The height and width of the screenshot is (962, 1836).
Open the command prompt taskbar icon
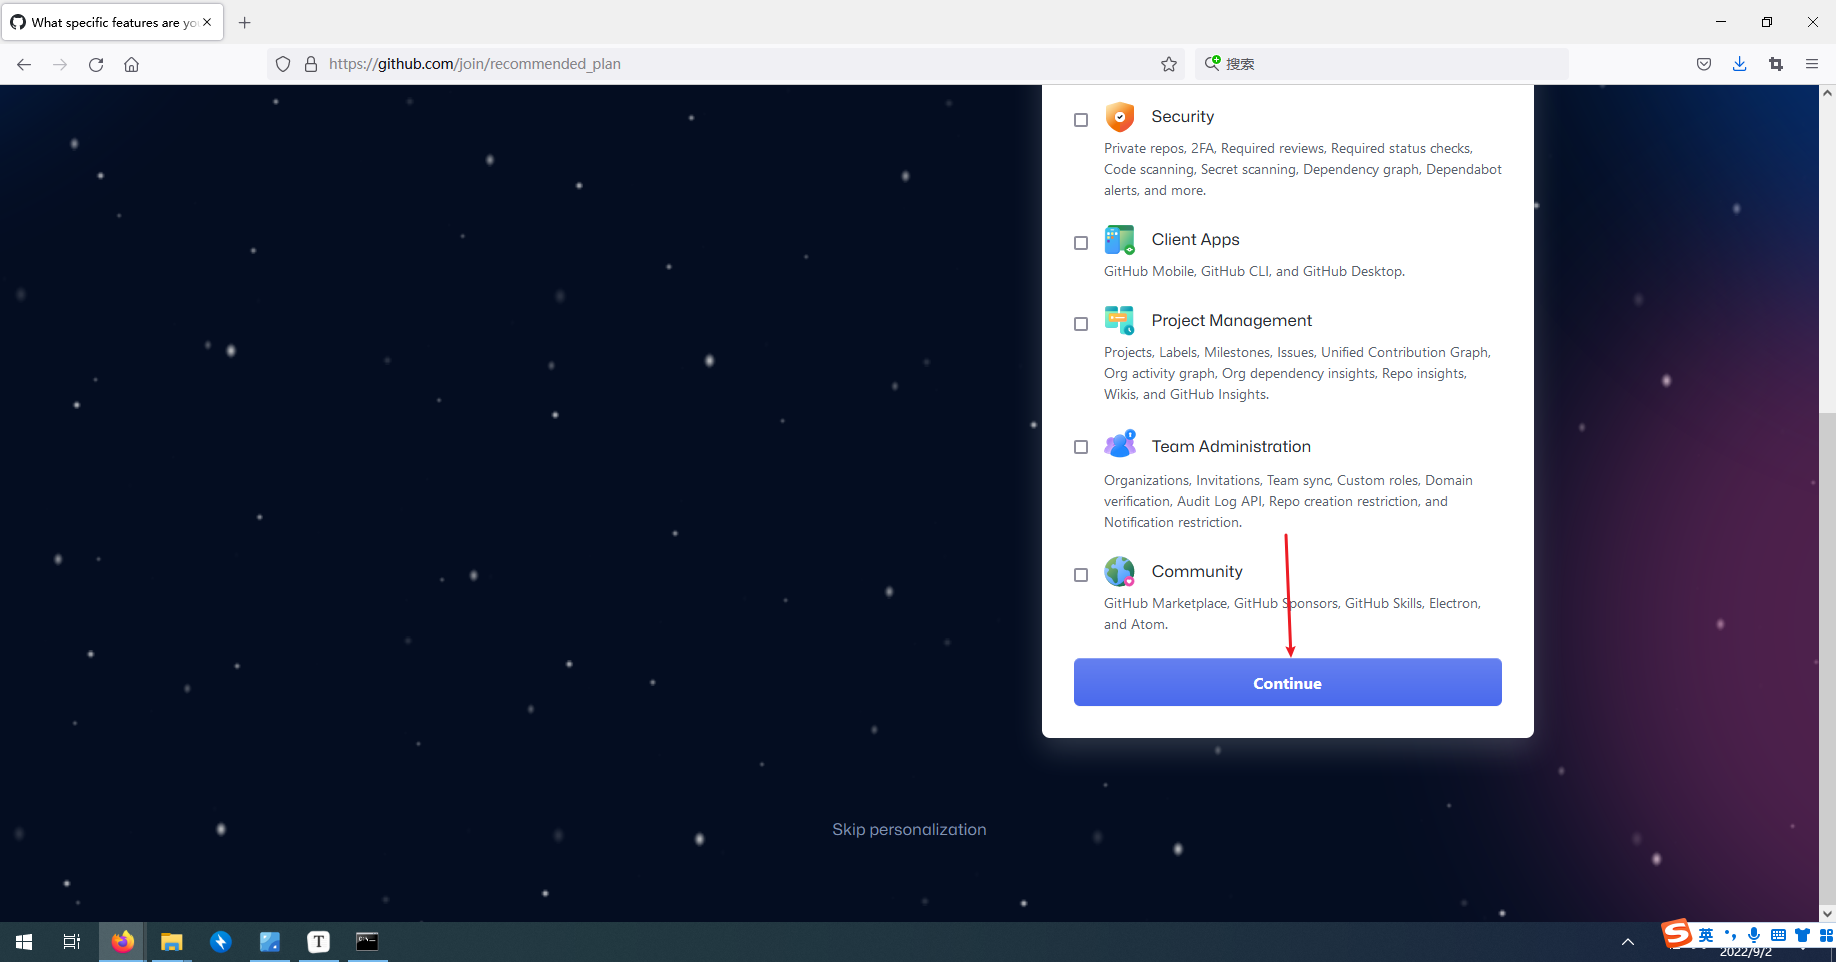tap(367, 942)
